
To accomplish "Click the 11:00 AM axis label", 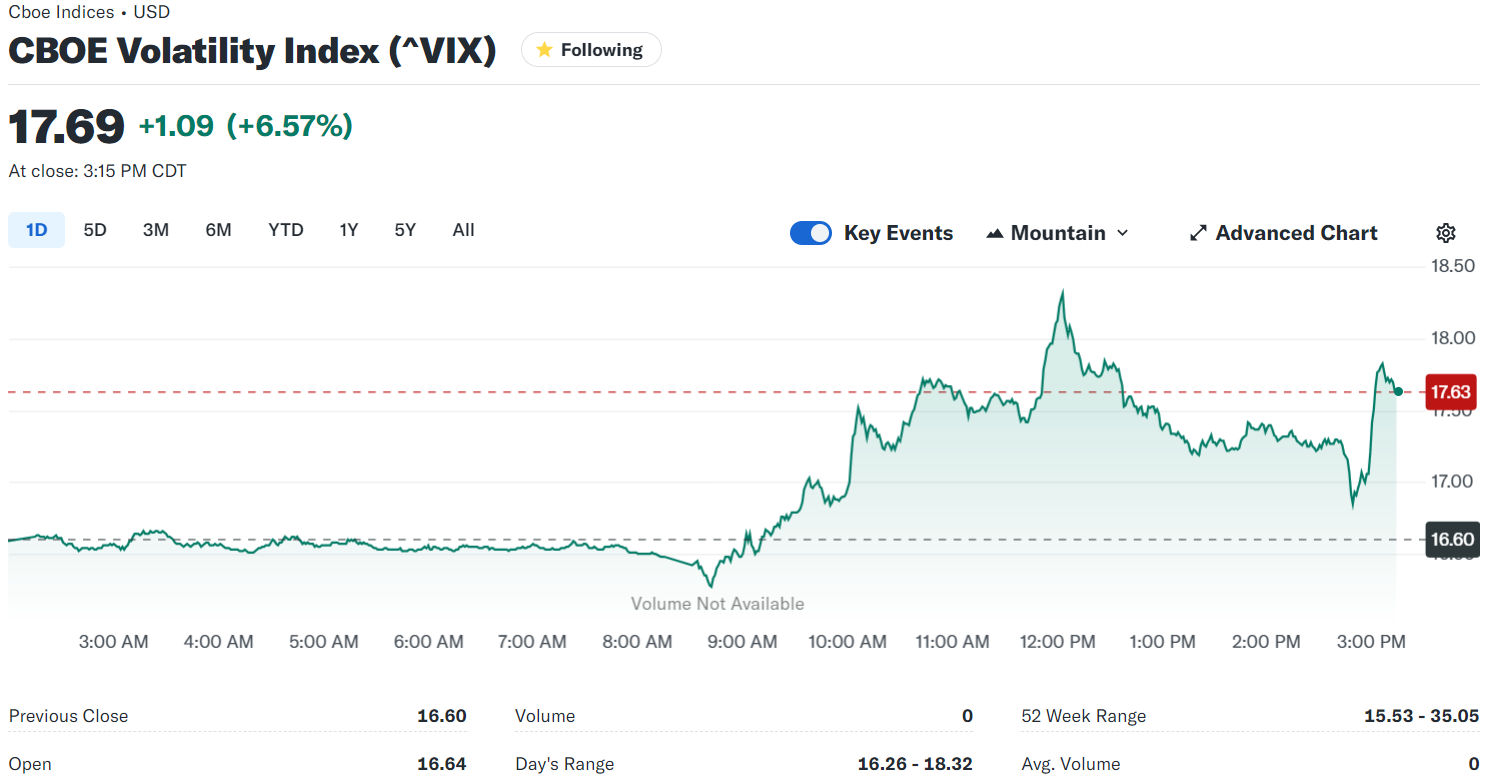I will tap(952, 642).
